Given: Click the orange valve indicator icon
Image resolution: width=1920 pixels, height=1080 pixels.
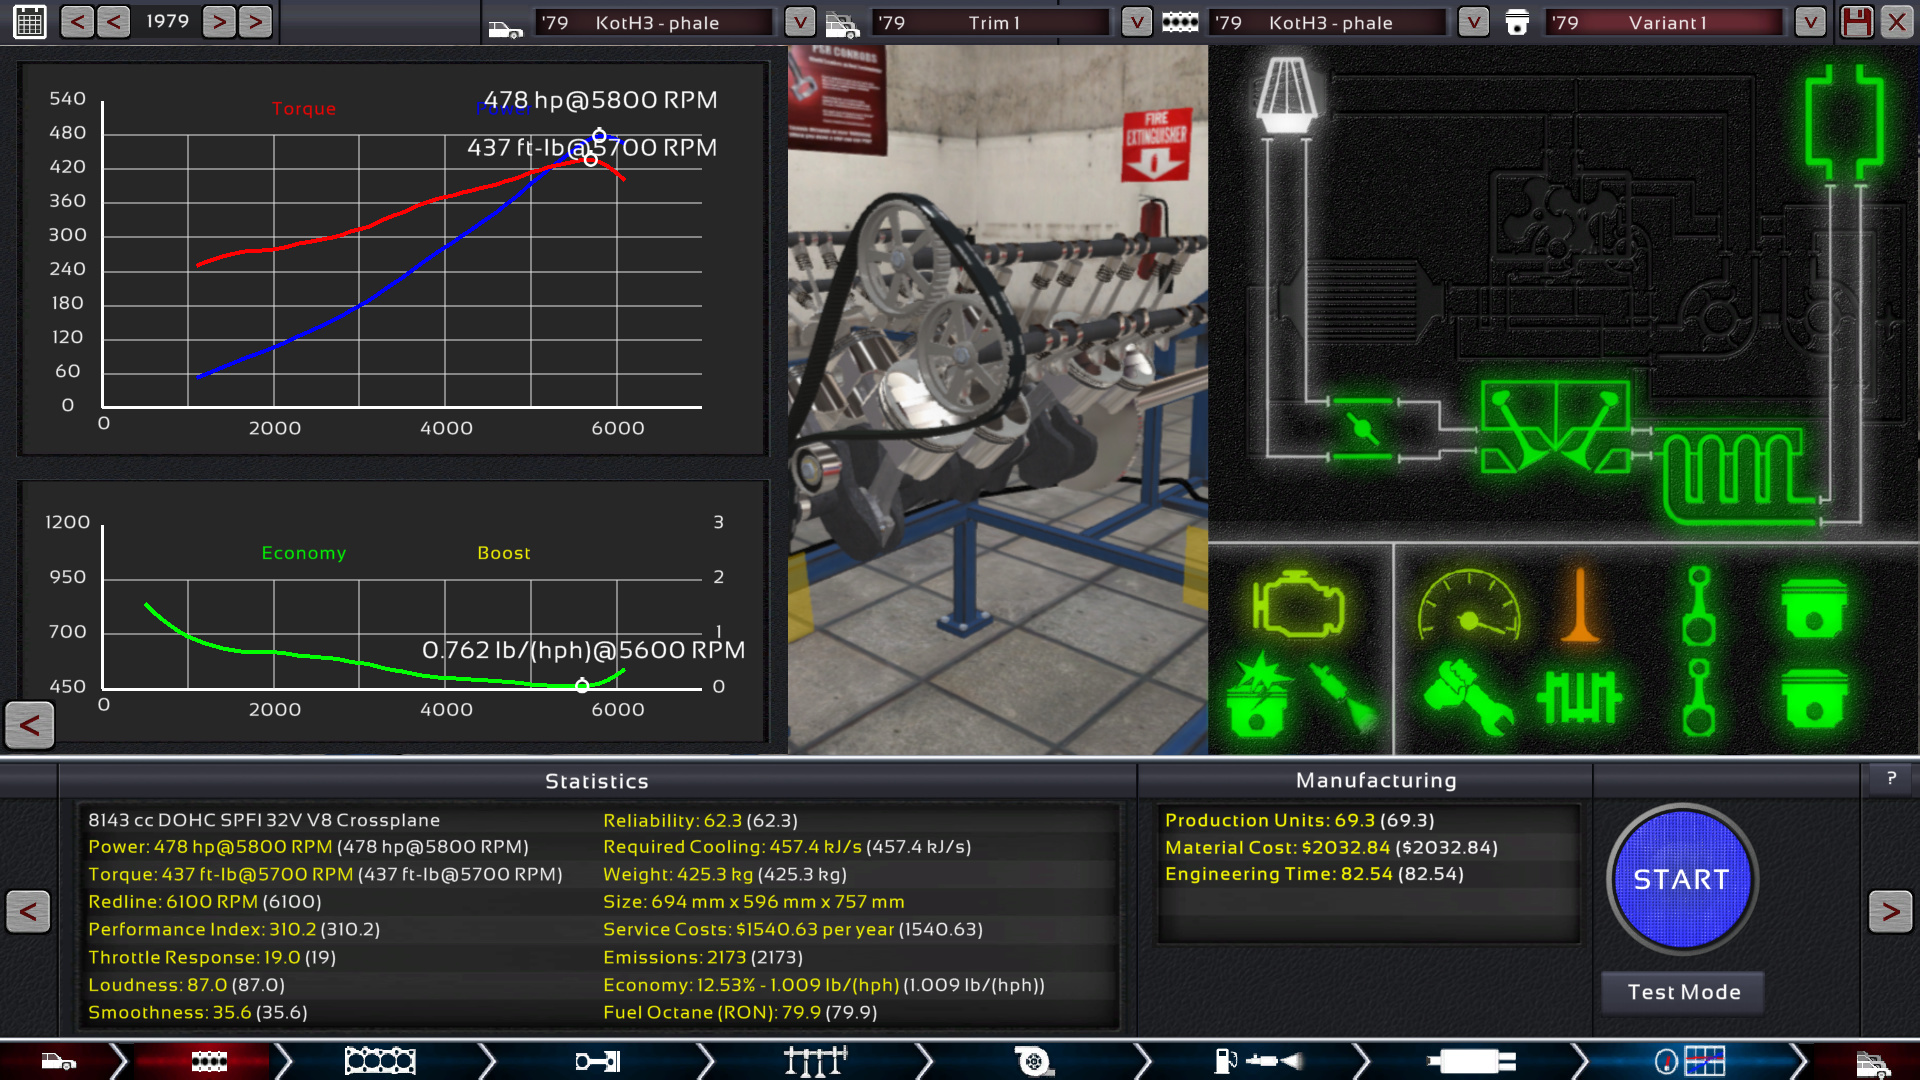Looking at the screenshot, I should pyautogui.click(x=1580, y=606).
